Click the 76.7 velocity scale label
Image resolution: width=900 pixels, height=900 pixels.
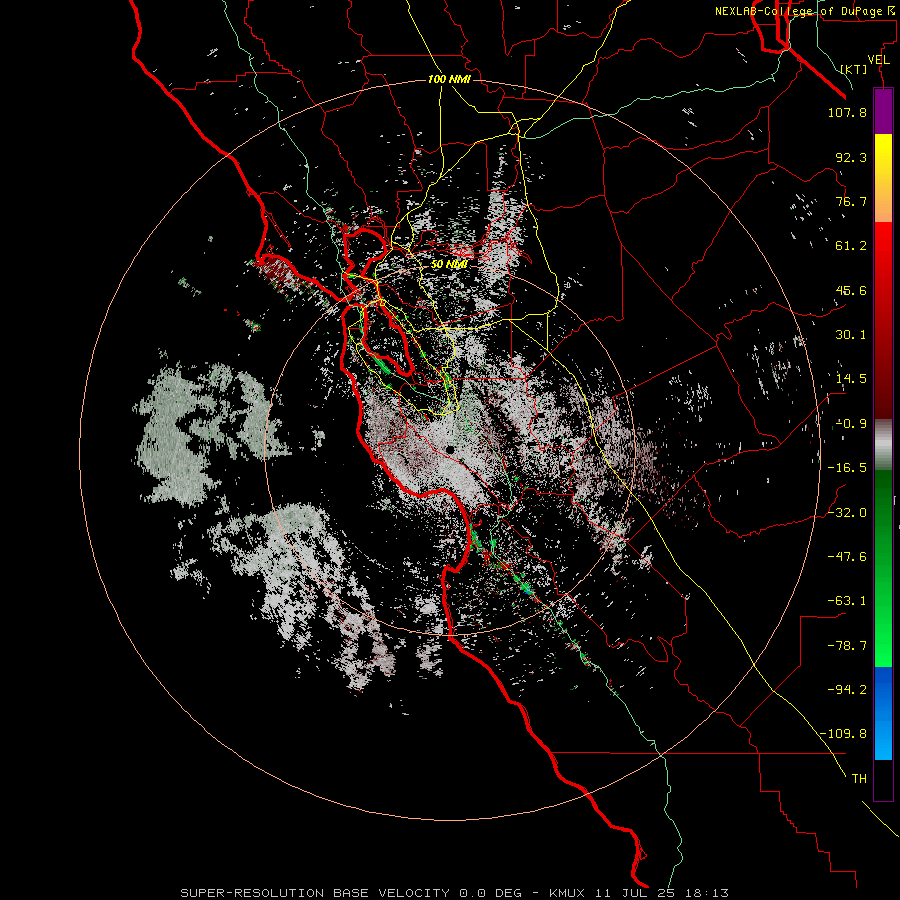pyautogui.click(x=851, y=201)
